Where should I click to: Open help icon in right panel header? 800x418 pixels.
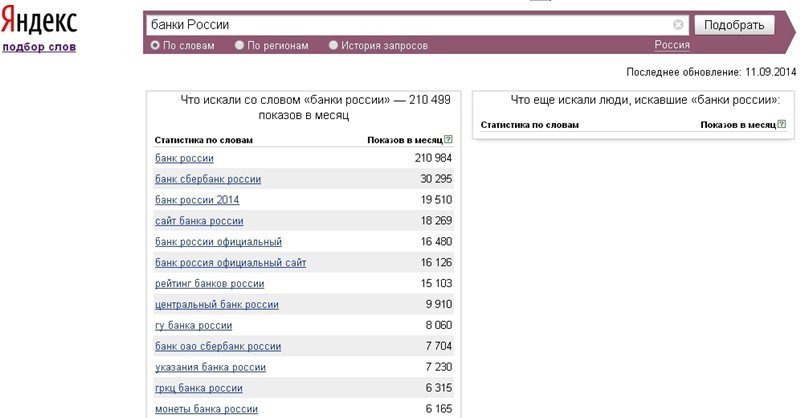click(782, 124)
